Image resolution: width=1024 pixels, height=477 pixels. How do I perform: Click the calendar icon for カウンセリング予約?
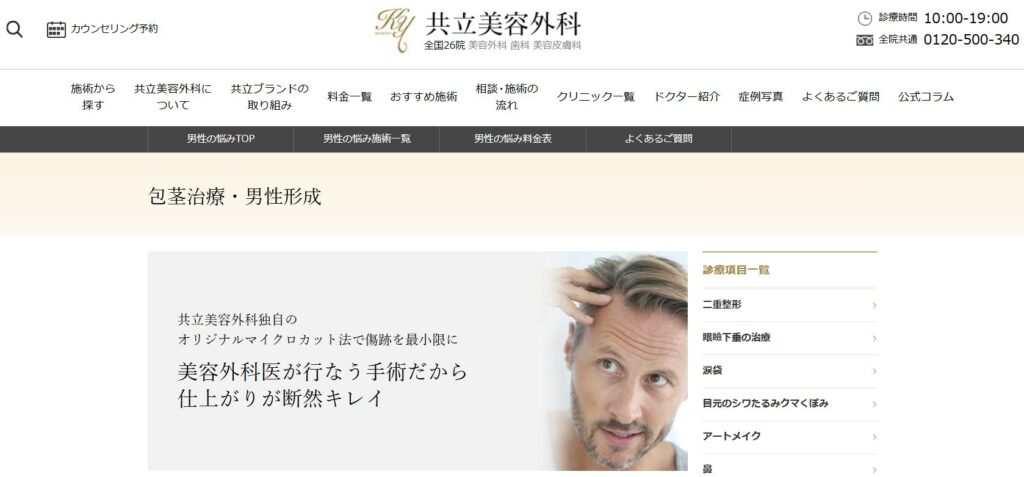56,29
